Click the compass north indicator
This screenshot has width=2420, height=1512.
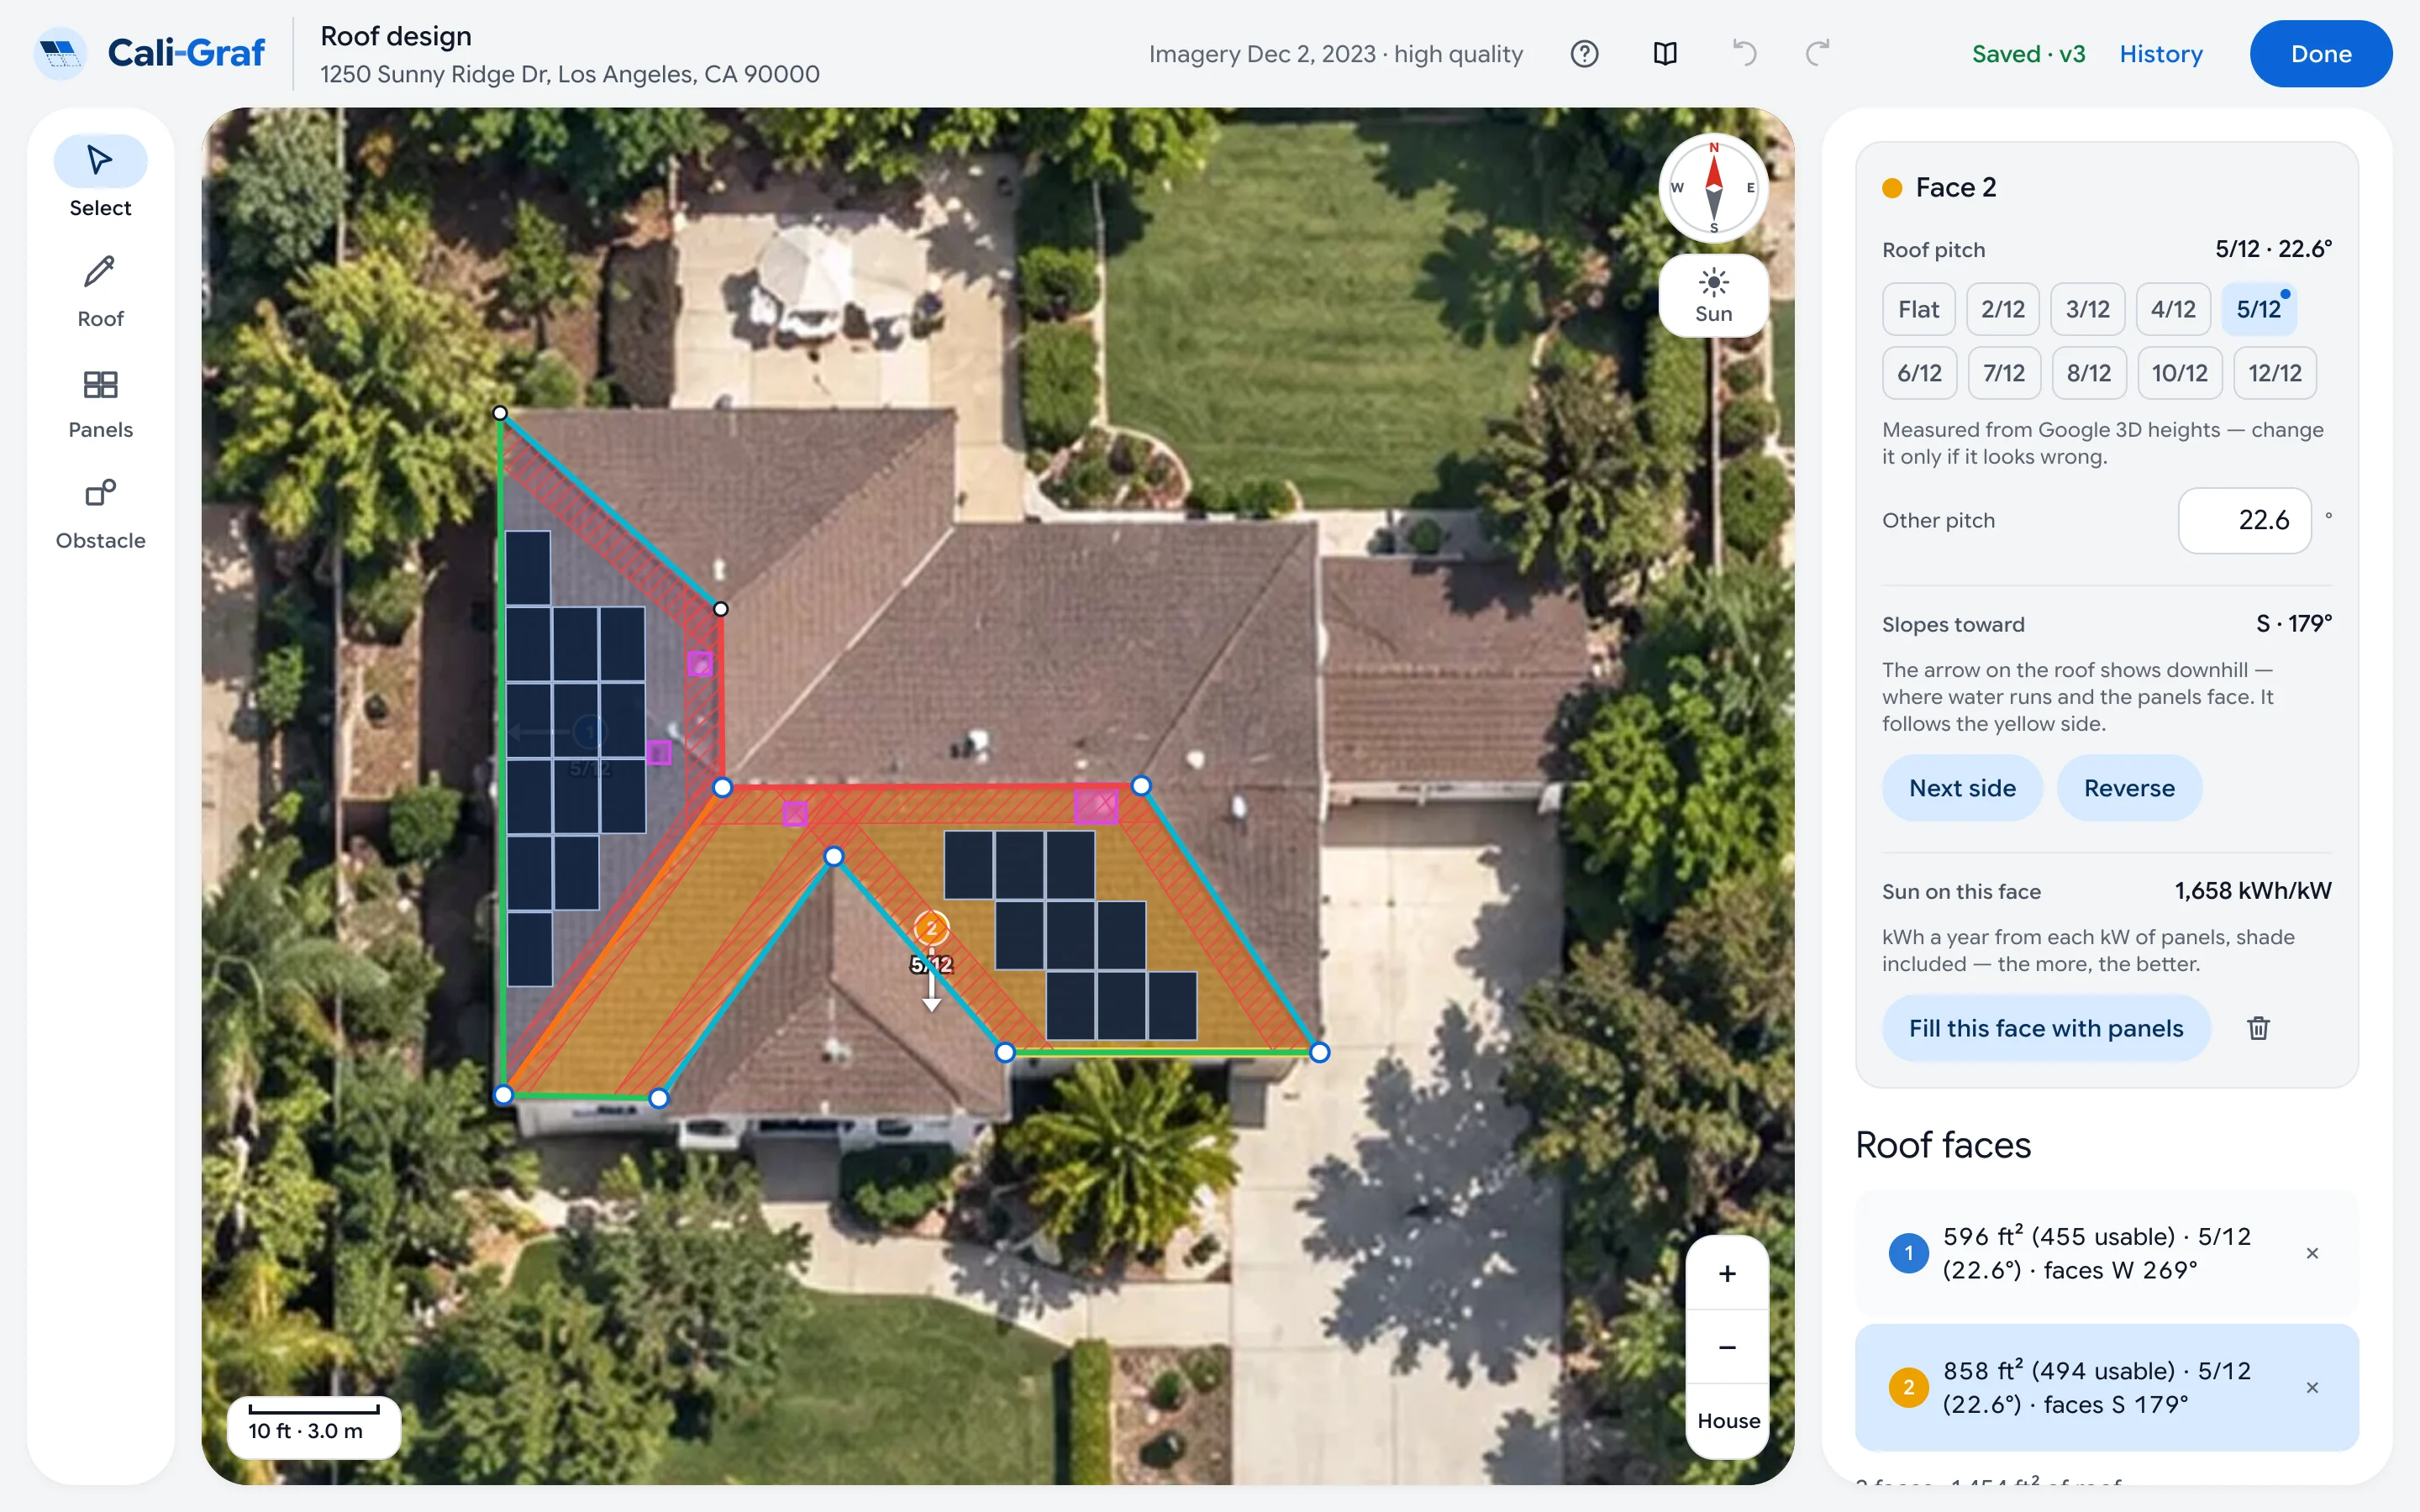click(x=1713, y=188)
